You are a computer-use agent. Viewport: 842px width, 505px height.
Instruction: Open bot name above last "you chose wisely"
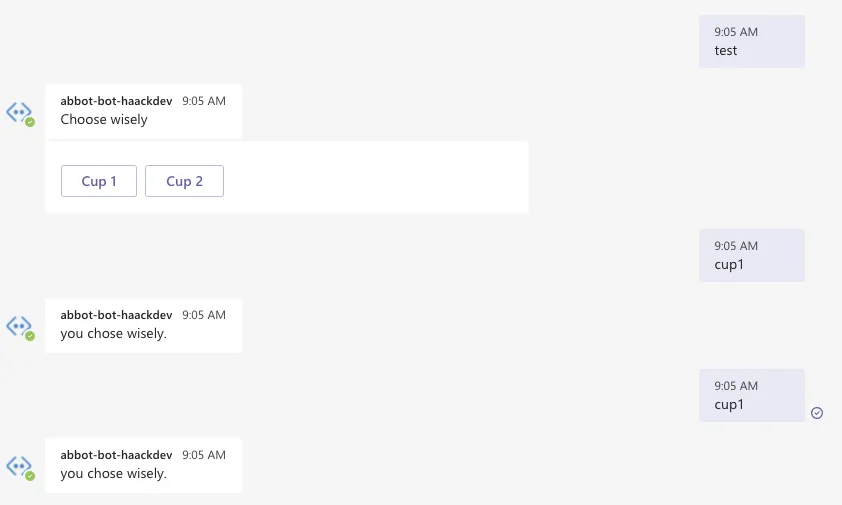point(116,455)
